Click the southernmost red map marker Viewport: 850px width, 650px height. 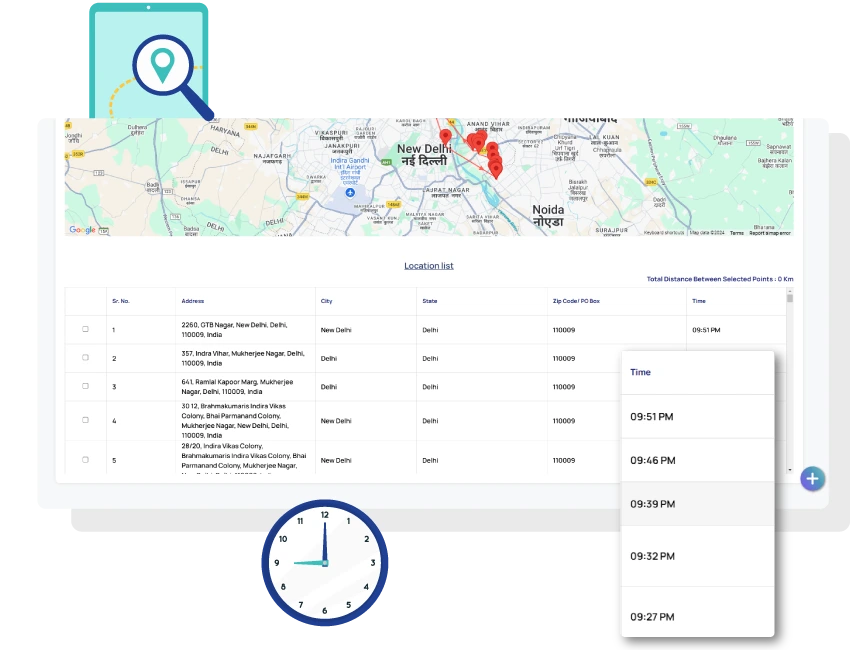(496, 168)
